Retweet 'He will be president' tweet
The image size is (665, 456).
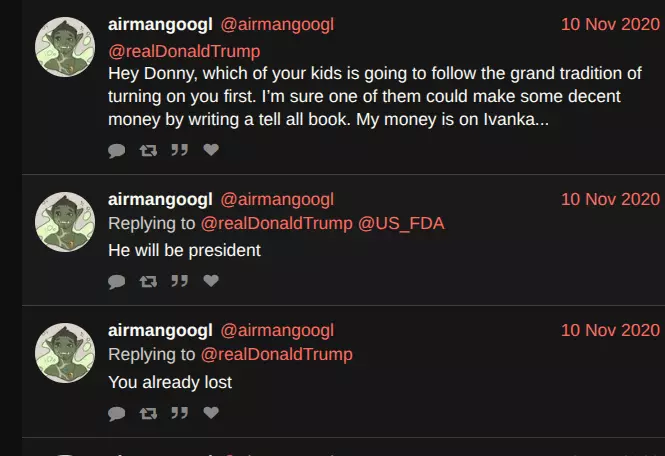point(148,281)
